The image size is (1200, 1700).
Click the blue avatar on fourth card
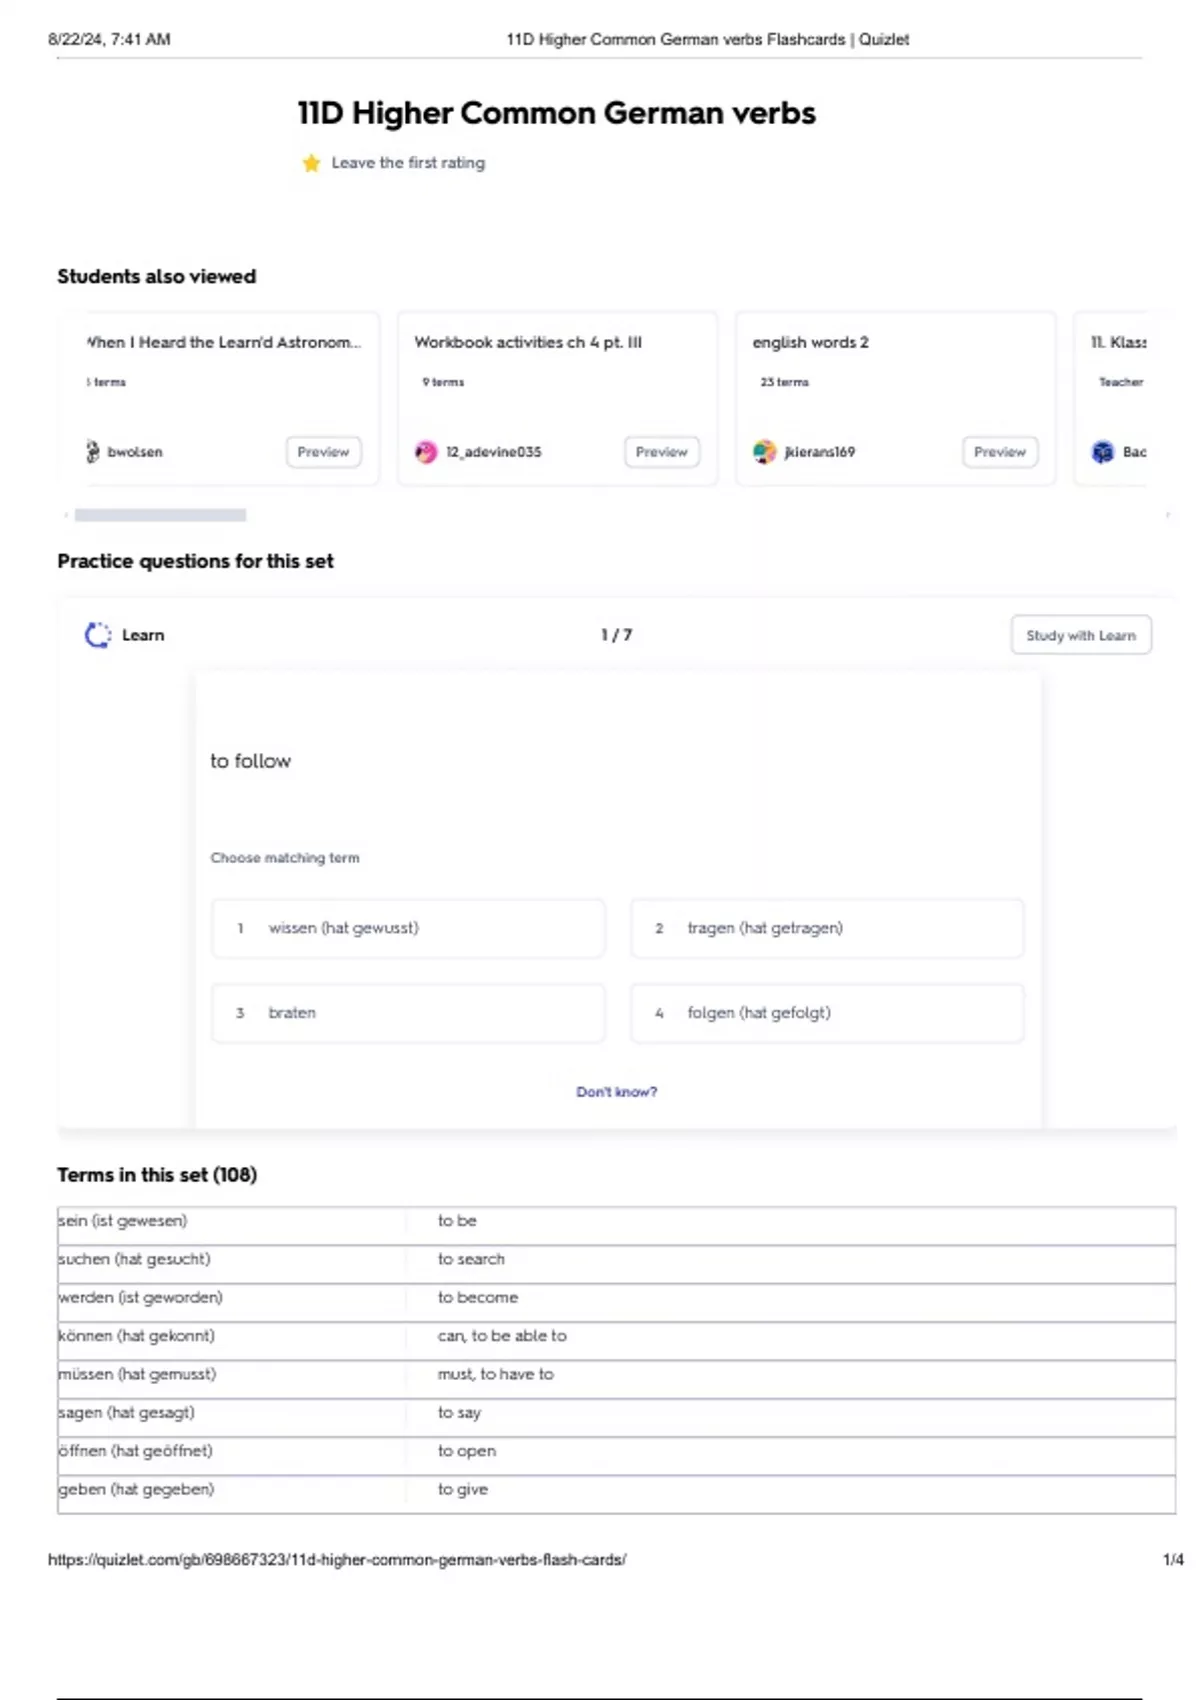point(1102,452)
